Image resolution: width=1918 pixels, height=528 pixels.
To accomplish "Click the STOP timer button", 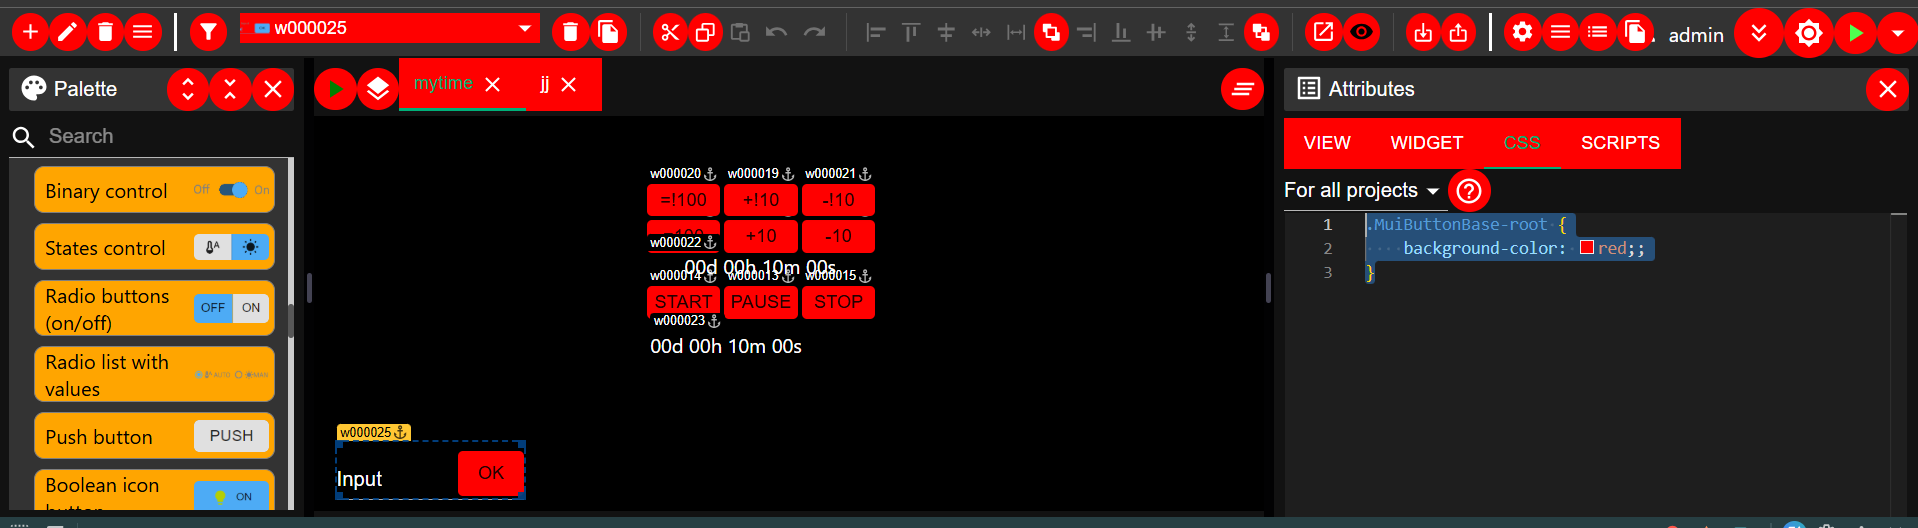I will pyautogui.click(x=838, y=302).
